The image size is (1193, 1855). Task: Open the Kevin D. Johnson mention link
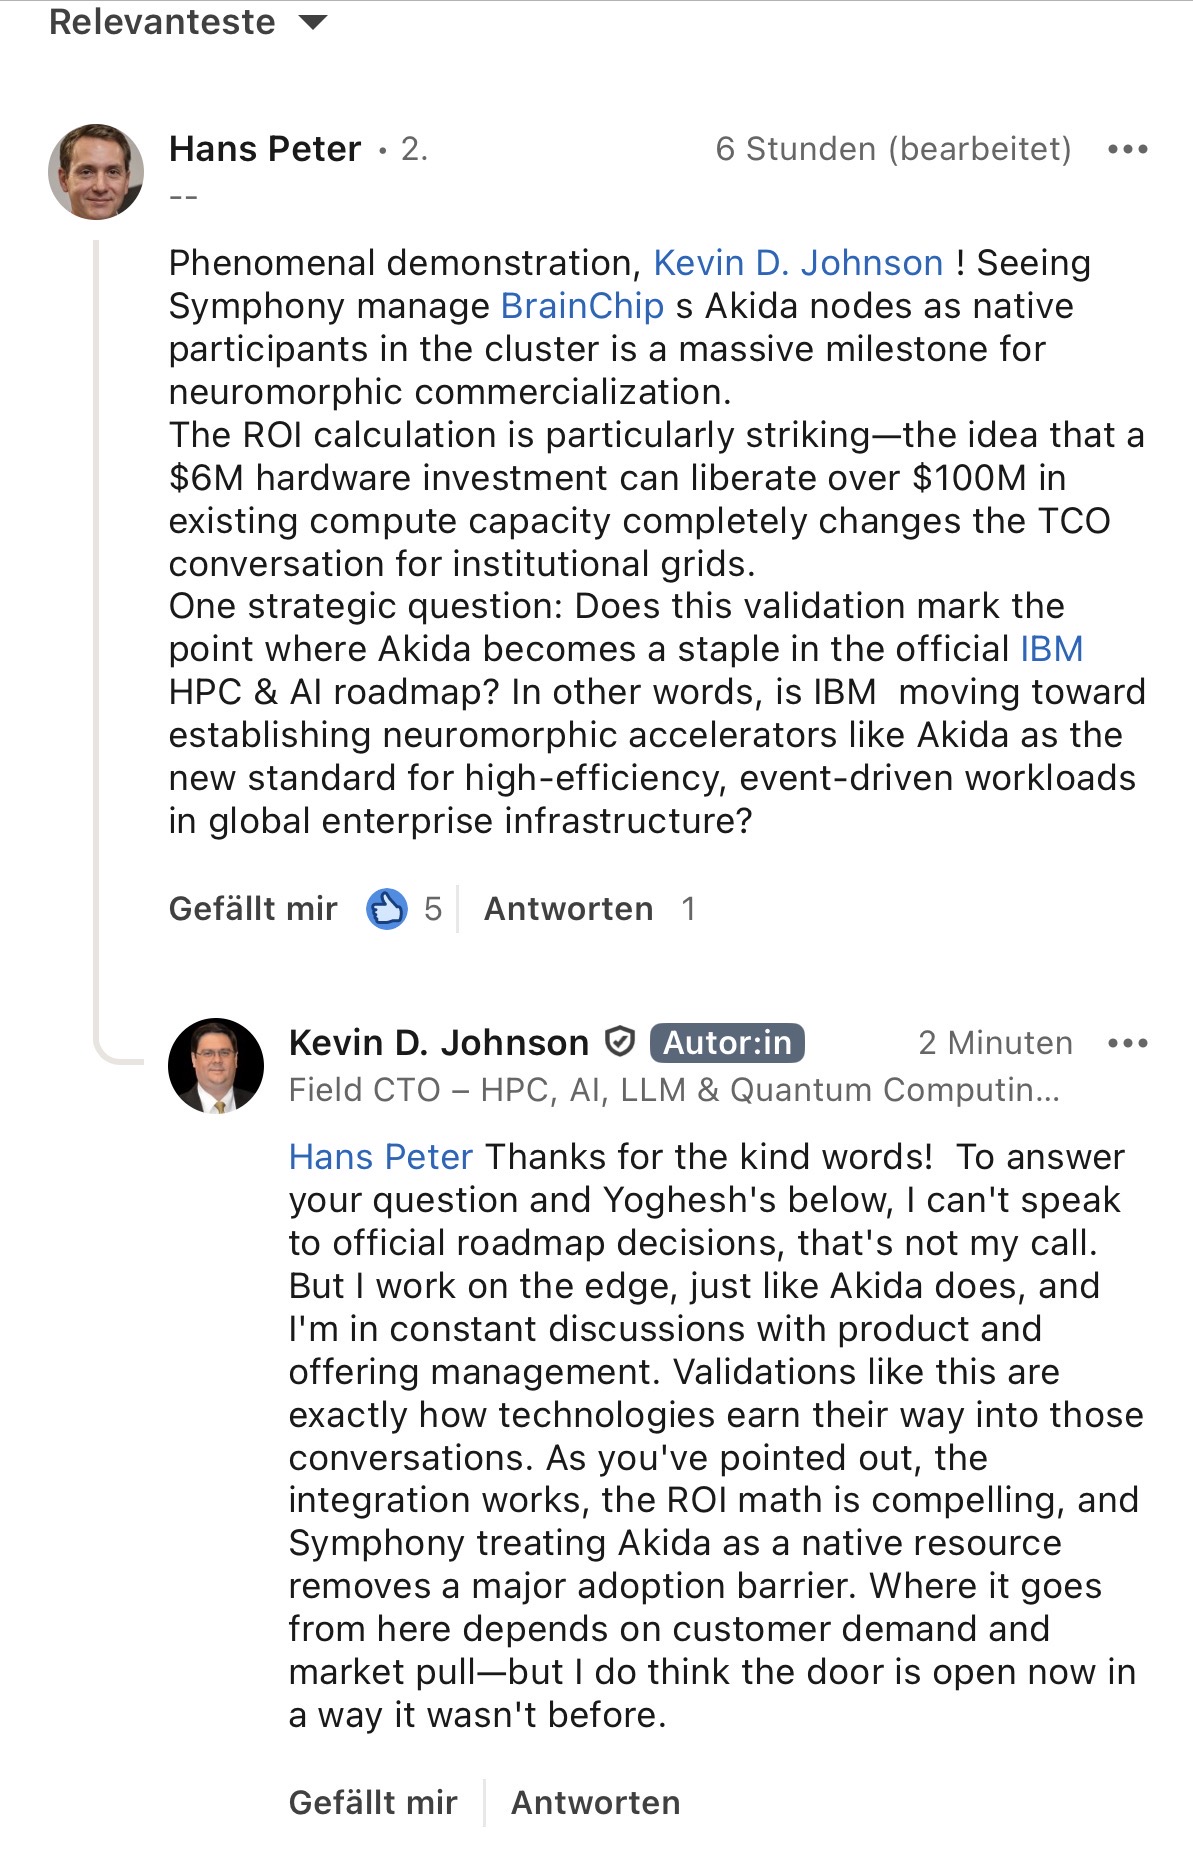pos(798,263)
